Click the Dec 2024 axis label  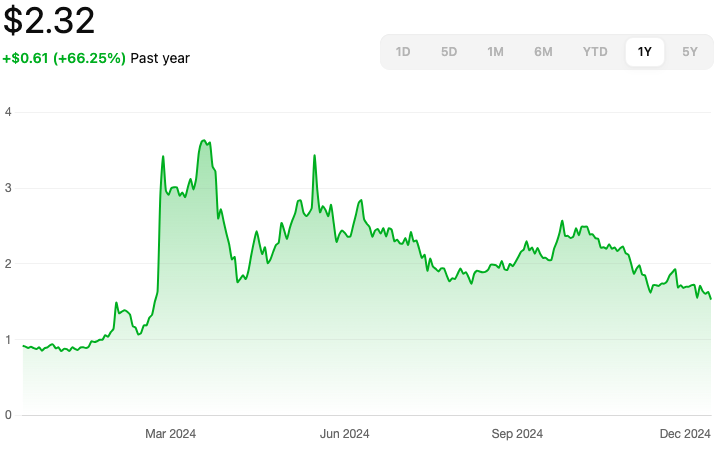[685, 433]
